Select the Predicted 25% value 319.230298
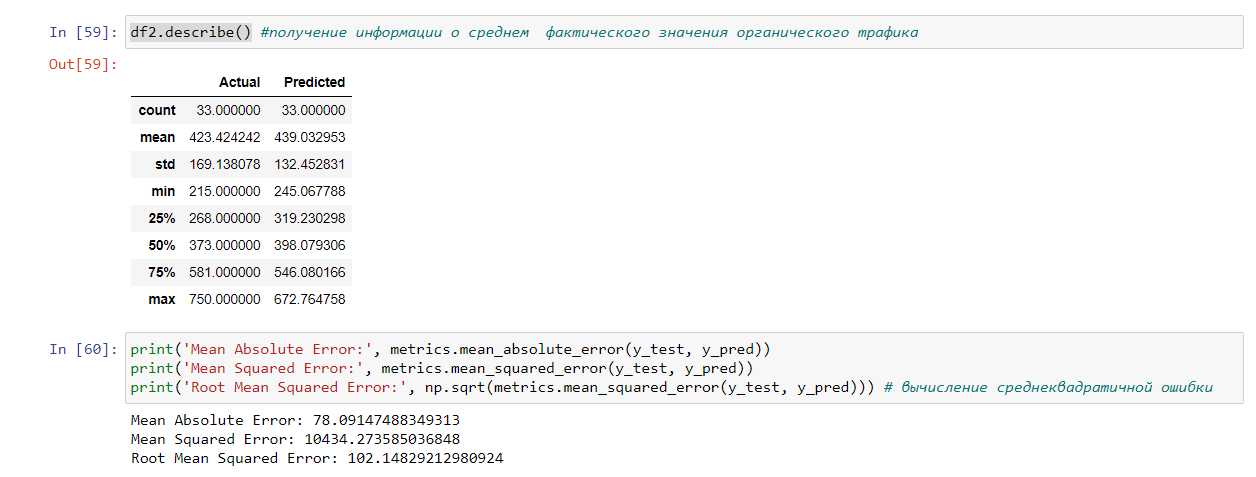1256x477 pixels. pos(309,218)
